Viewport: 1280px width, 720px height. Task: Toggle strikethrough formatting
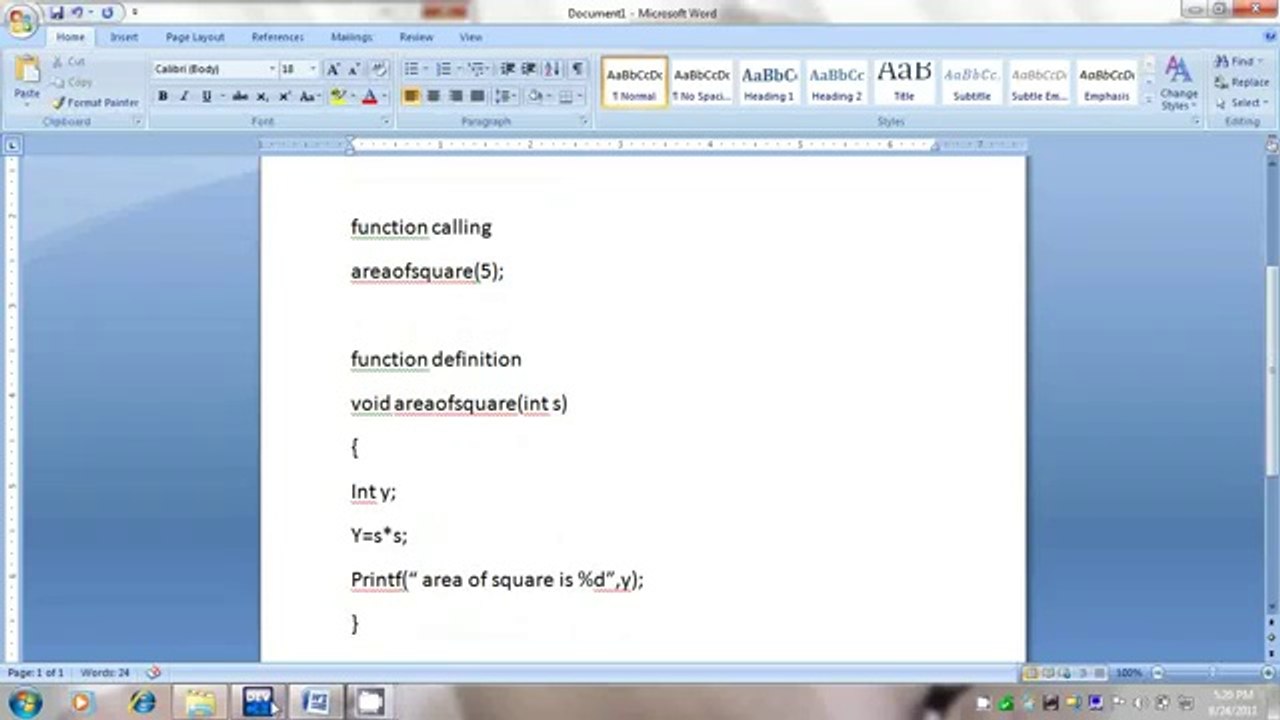pyautogui.click(x=240, y=96)
